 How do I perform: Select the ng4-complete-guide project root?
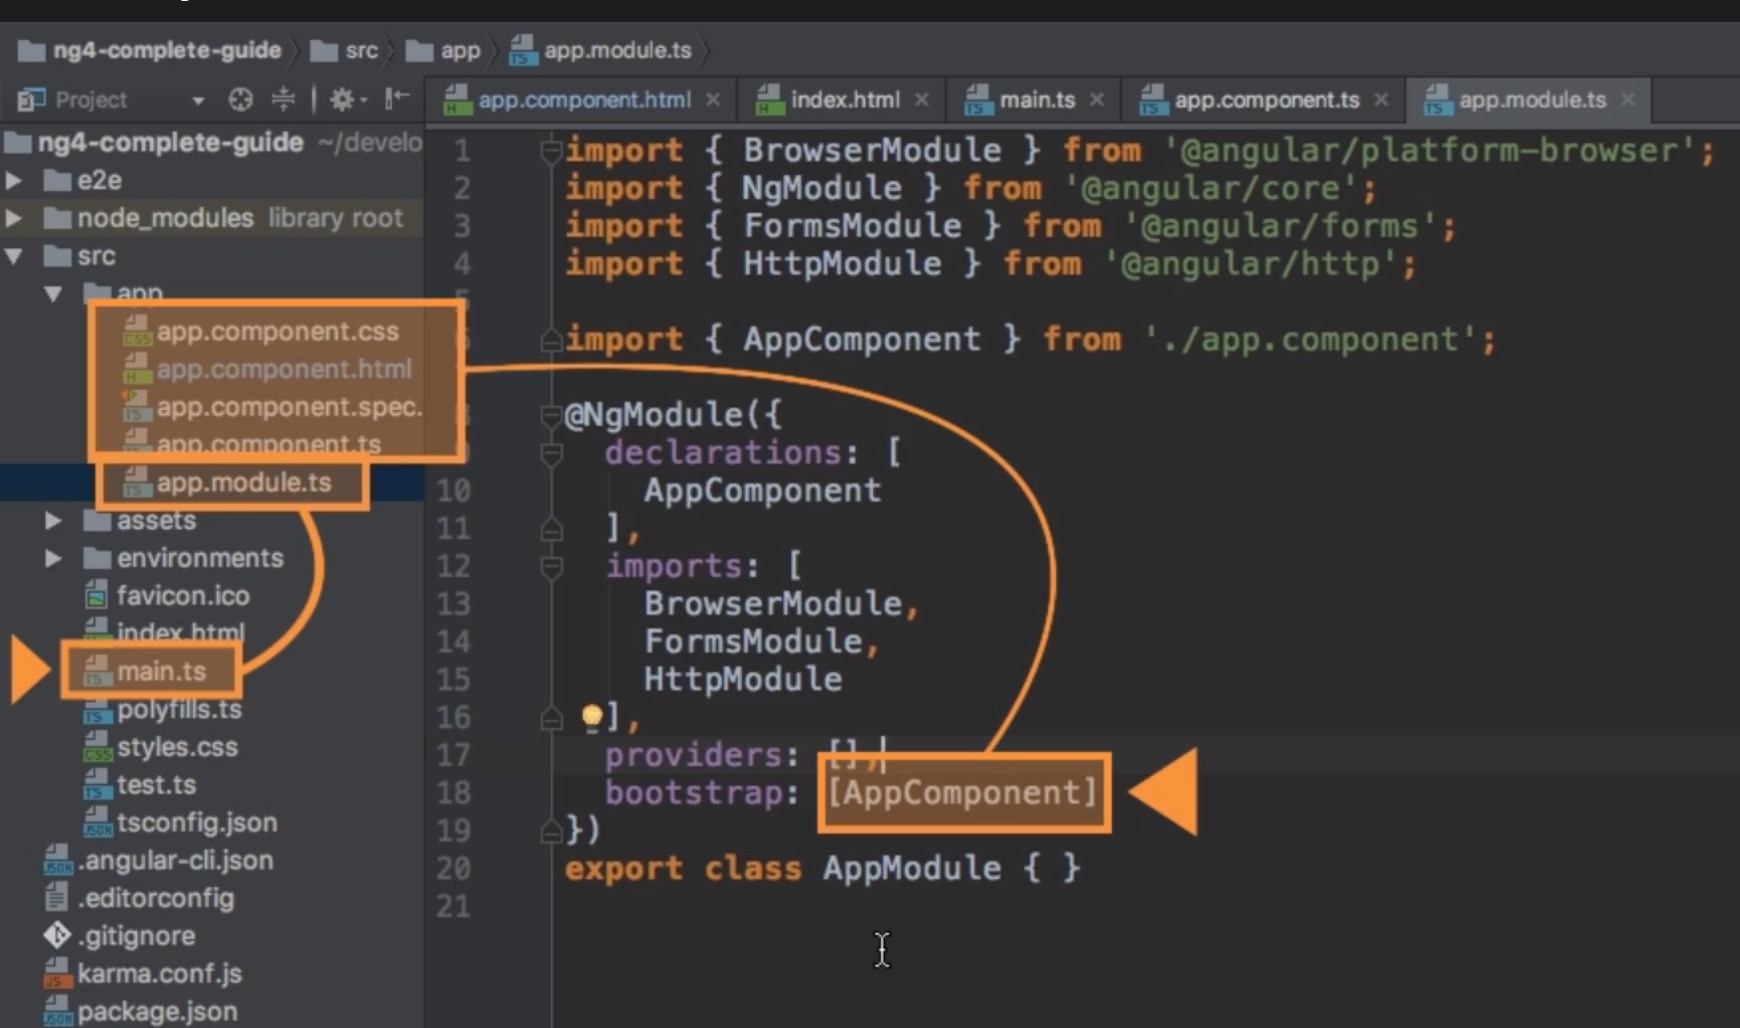(170, 142)
